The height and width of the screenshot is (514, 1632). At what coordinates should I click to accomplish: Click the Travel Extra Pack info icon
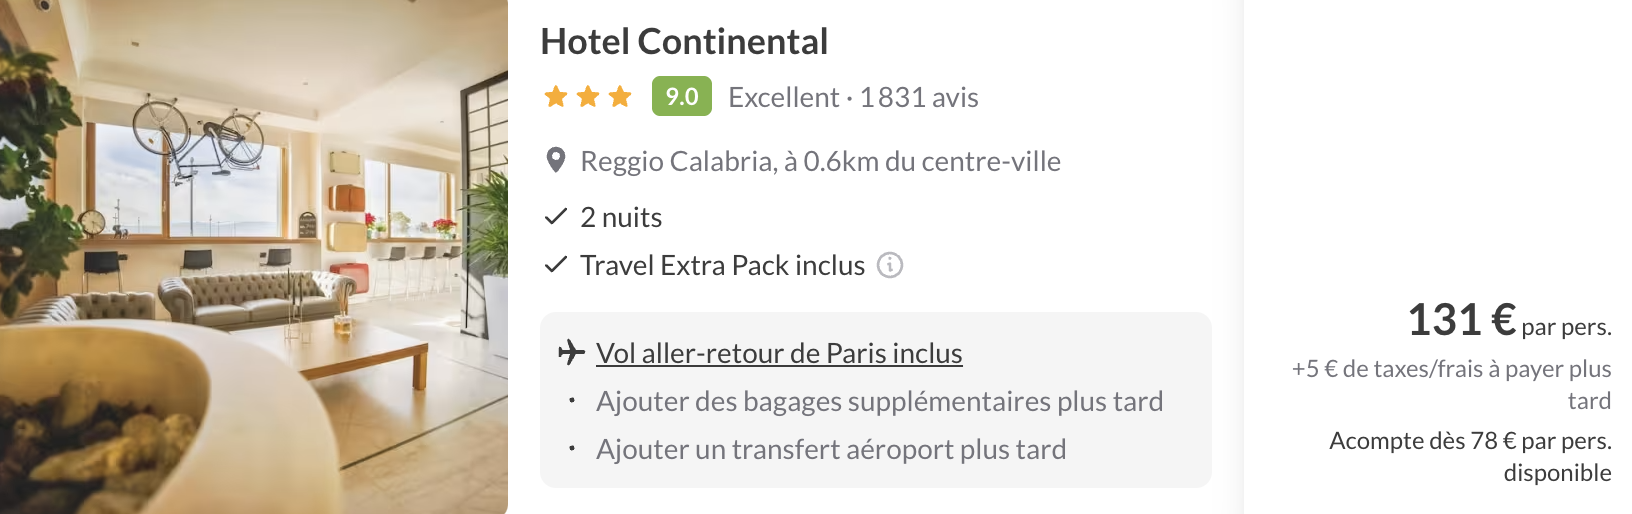click(890, 265)
